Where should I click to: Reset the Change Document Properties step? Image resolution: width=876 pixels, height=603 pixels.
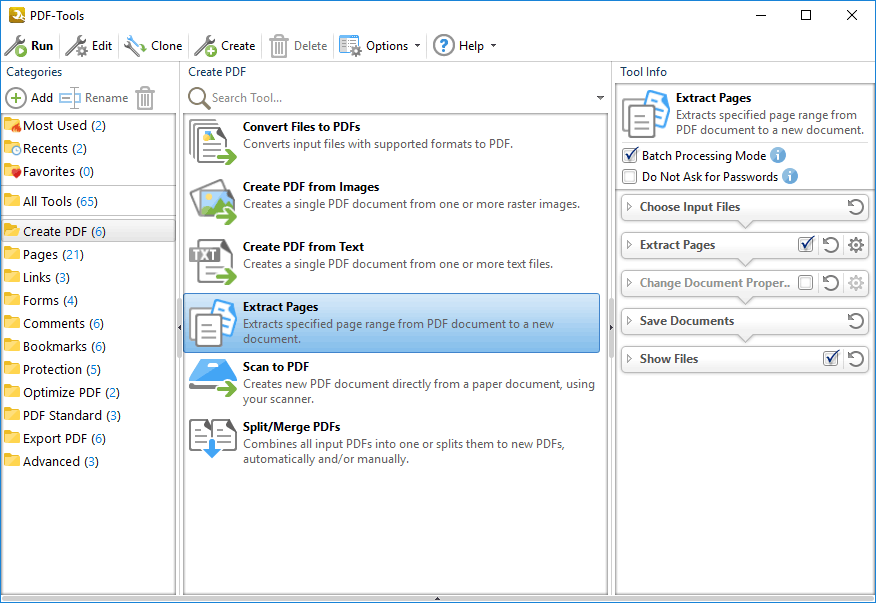pos(831,283)
